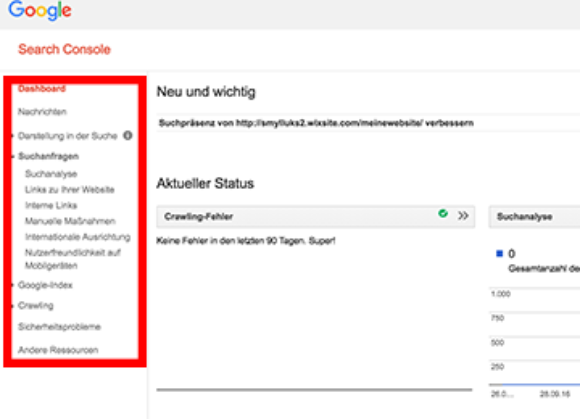Image resolution: width=580 pixels, height=419 pixels.
Task: Open Internationale Ausrichtung
Action: [x=78, y=237]
